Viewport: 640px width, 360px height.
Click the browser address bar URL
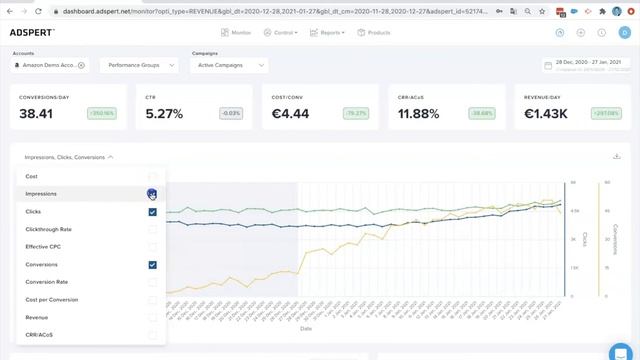point(275,11)
